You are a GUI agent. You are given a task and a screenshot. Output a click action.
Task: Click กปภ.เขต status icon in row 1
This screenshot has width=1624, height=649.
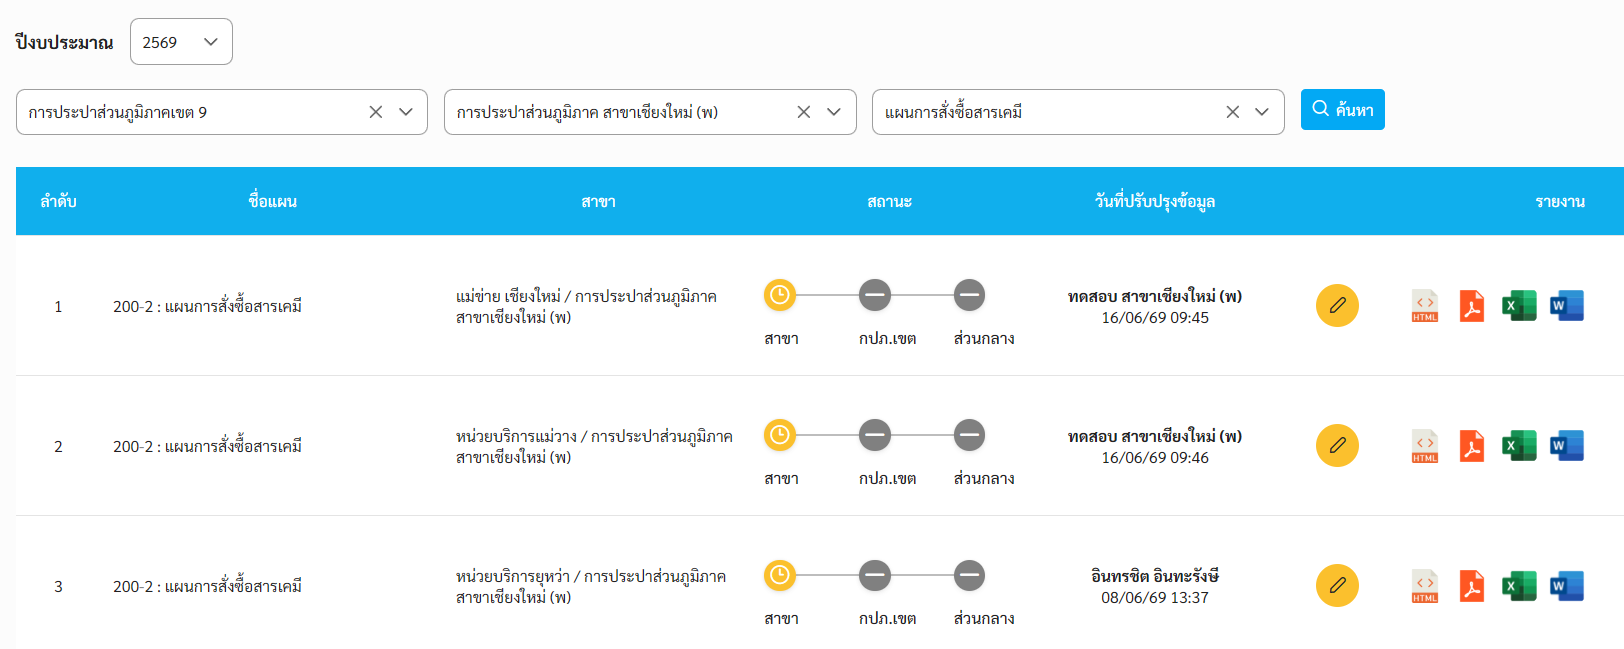[875, 295]
